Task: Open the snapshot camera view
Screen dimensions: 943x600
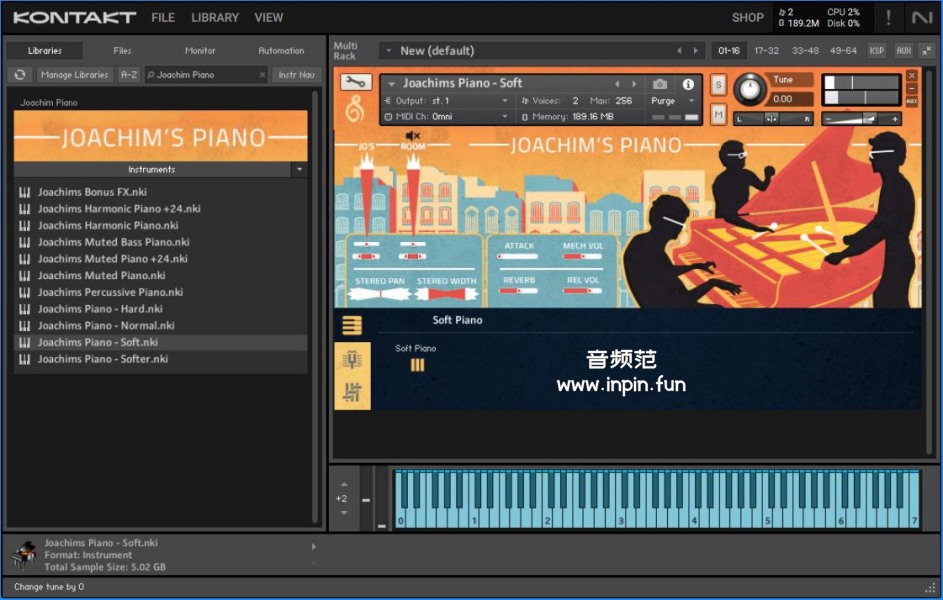Action: point(660,84)
